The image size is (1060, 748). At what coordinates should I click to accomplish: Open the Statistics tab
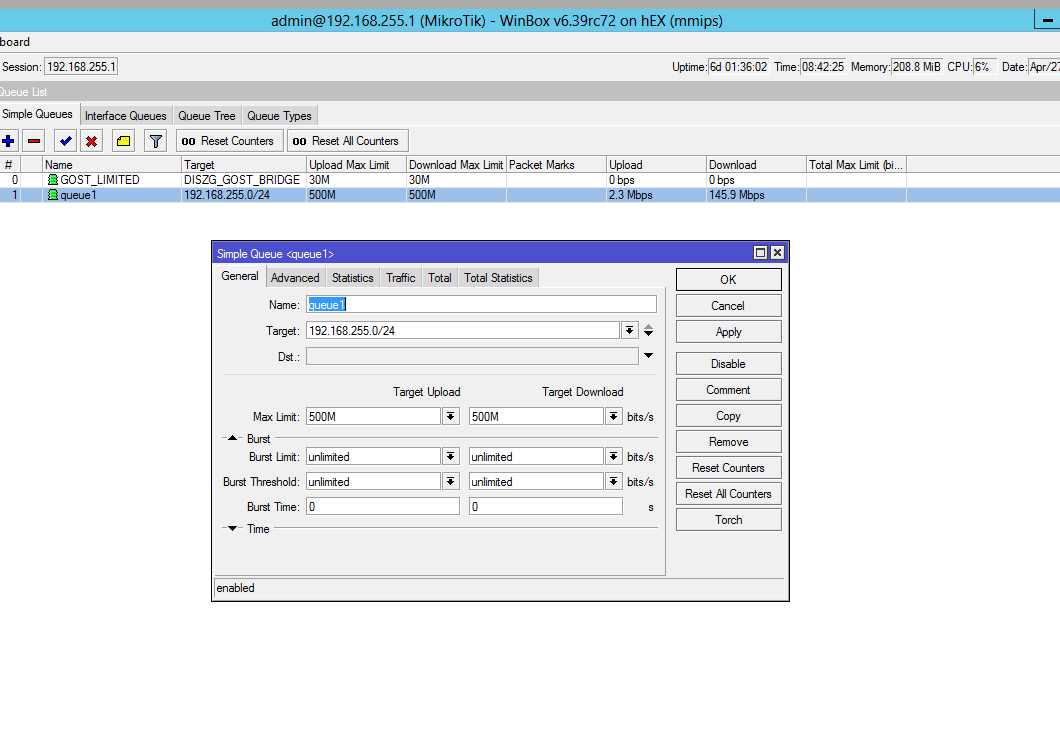pyautogui.click(x=352, y=278)
